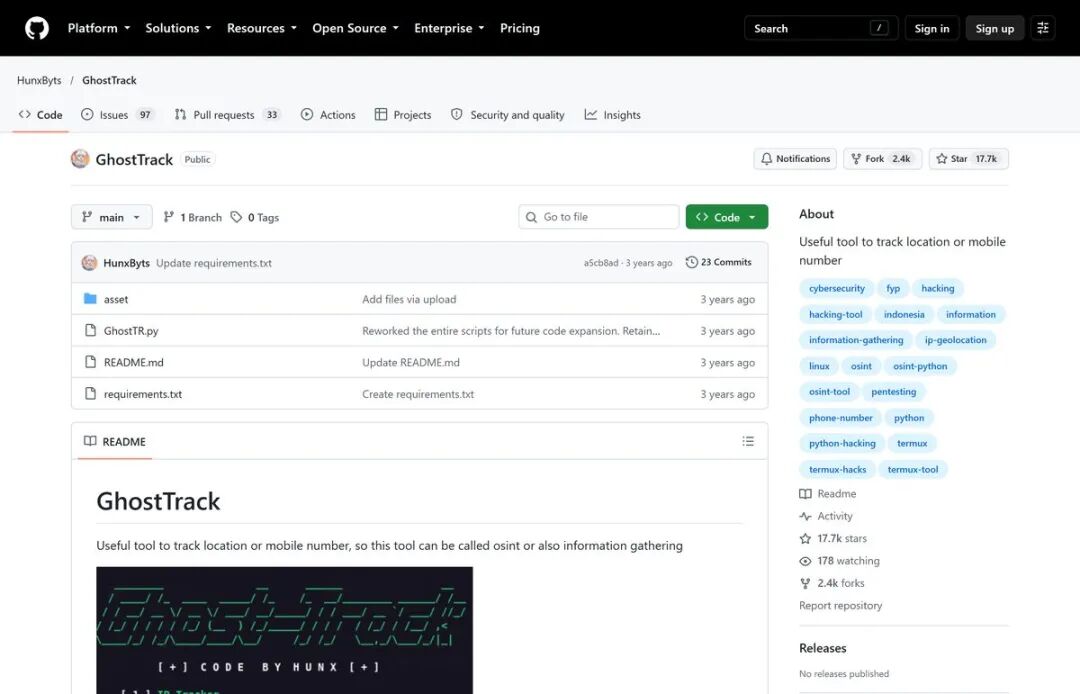Open the GitHub logo homepage link
This screenshot has height=694, width=1080.
37,28
